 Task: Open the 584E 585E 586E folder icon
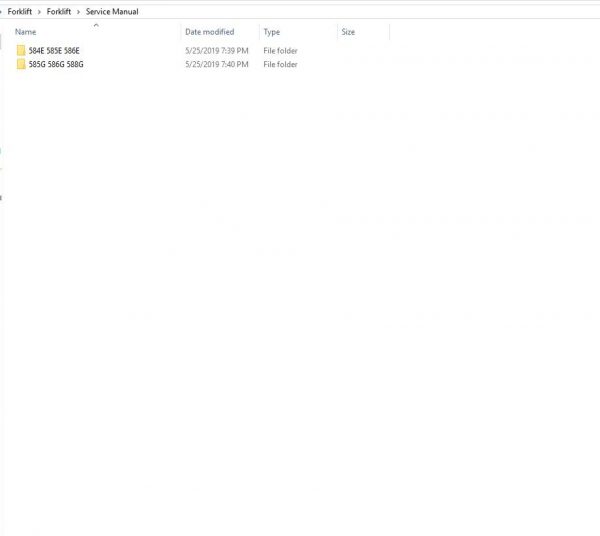click(21, 51)
